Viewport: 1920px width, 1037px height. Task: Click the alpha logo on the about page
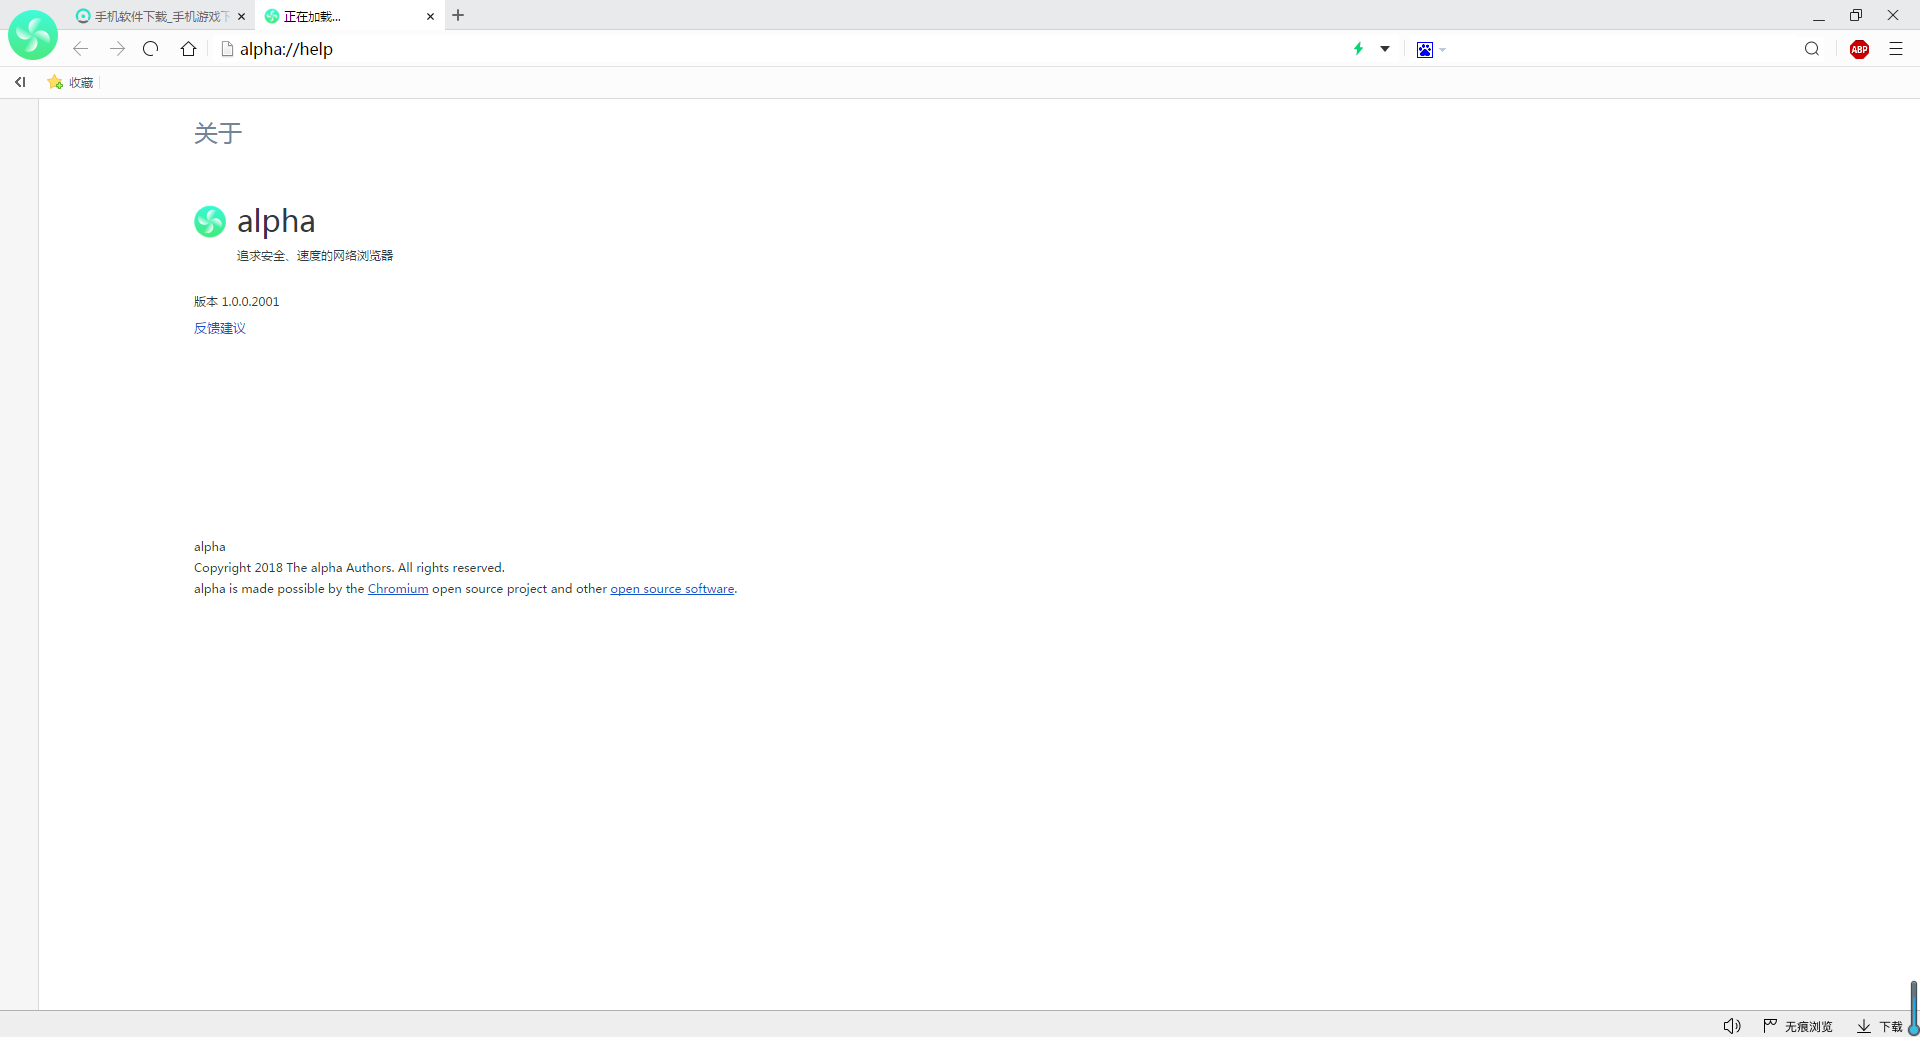210,221
